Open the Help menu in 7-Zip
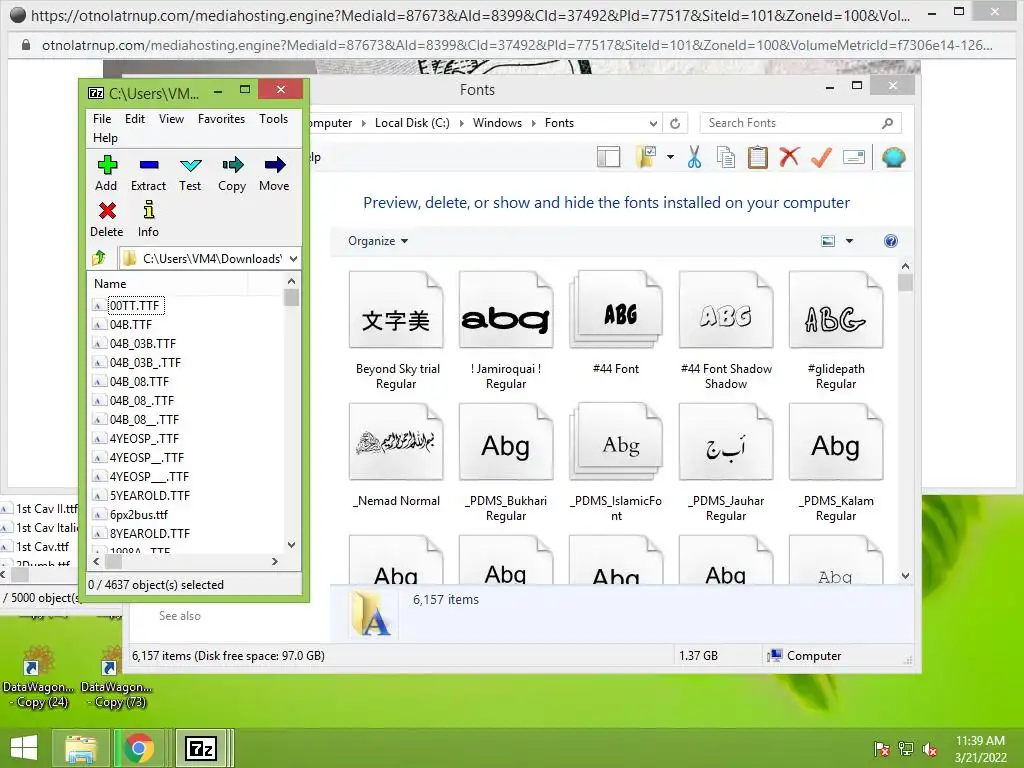1024x768 pixels. [105, 138]
